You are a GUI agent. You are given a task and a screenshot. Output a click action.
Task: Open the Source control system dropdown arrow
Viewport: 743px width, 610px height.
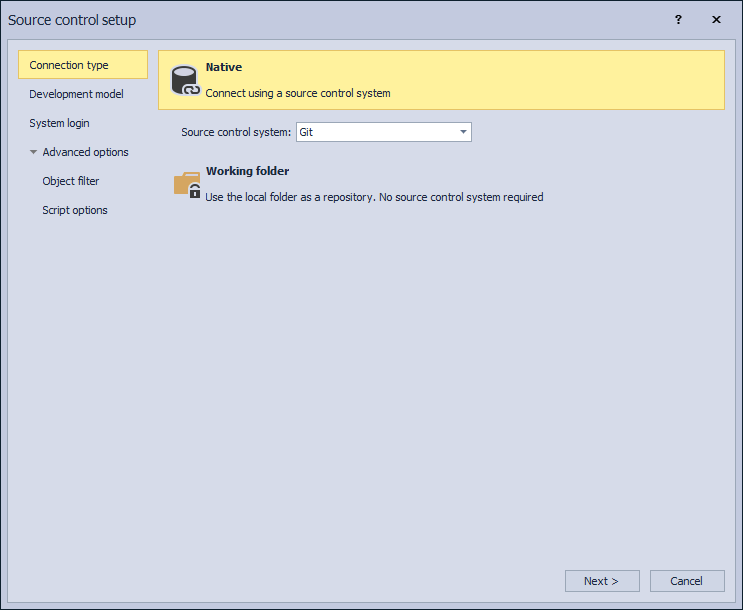pyautogui.click(x=463, y=132)
